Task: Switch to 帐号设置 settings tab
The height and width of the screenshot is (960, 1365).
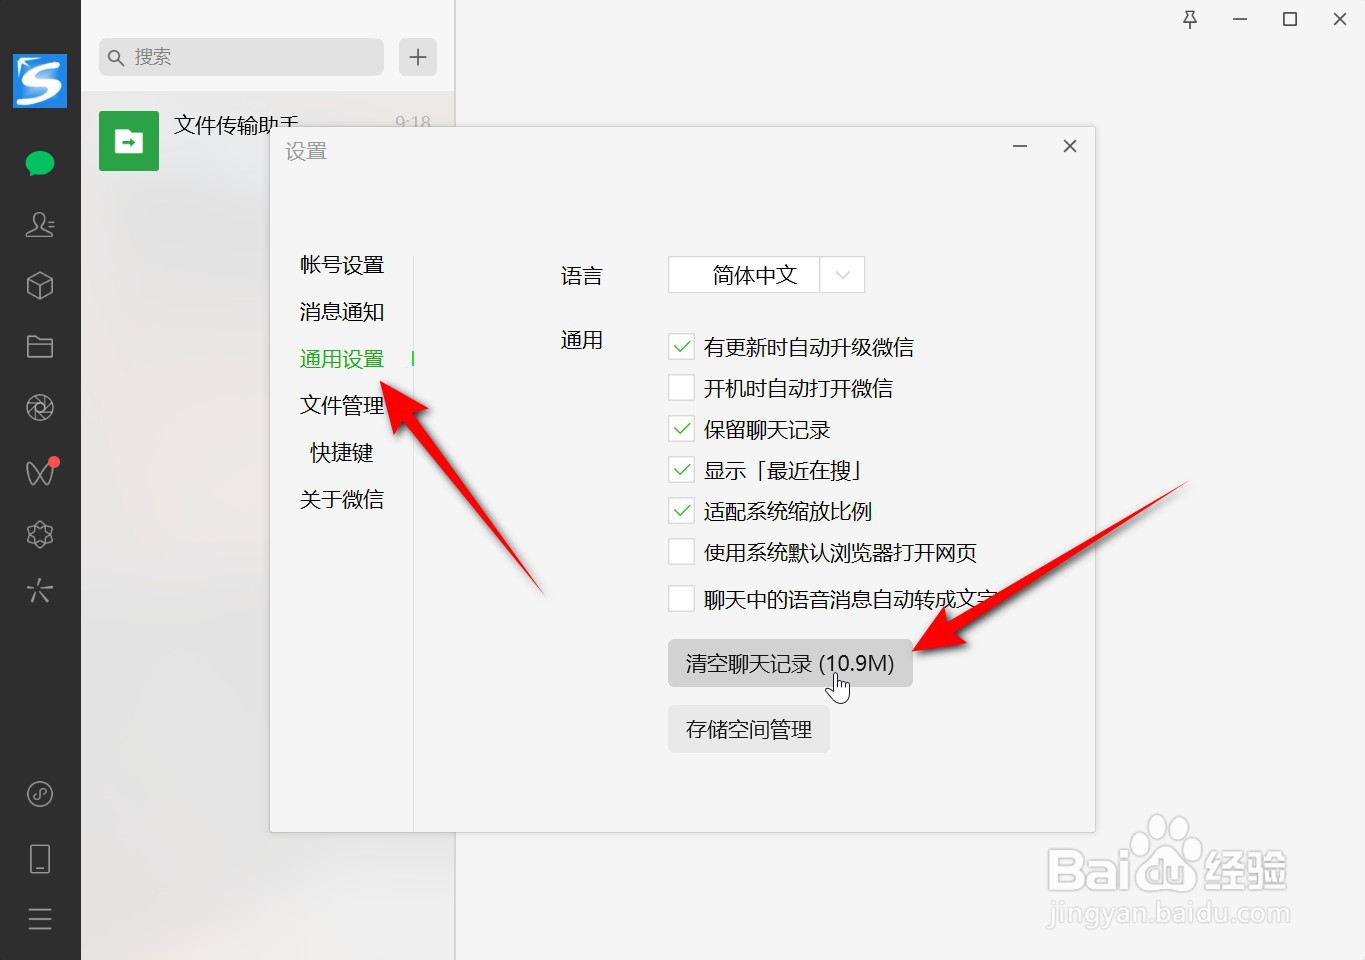Action: (342, 265)
